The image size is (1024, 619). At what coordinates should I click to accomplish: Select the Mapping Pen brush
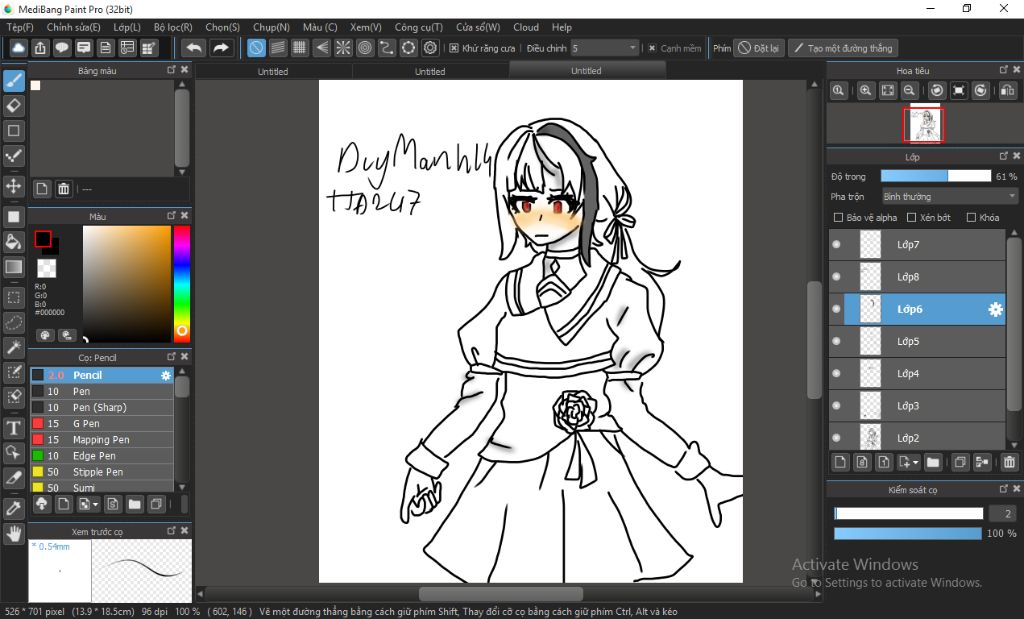[x=102, y=440]
